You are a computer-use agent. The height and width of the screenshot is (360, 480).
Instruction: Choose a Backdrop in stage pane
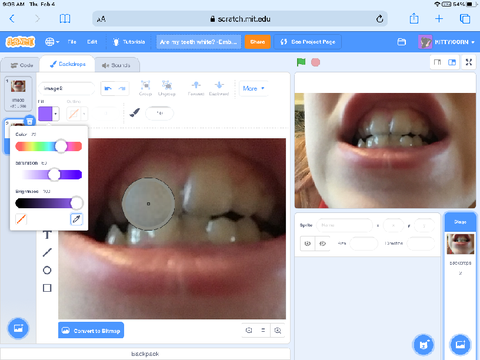tap(460, 345)
